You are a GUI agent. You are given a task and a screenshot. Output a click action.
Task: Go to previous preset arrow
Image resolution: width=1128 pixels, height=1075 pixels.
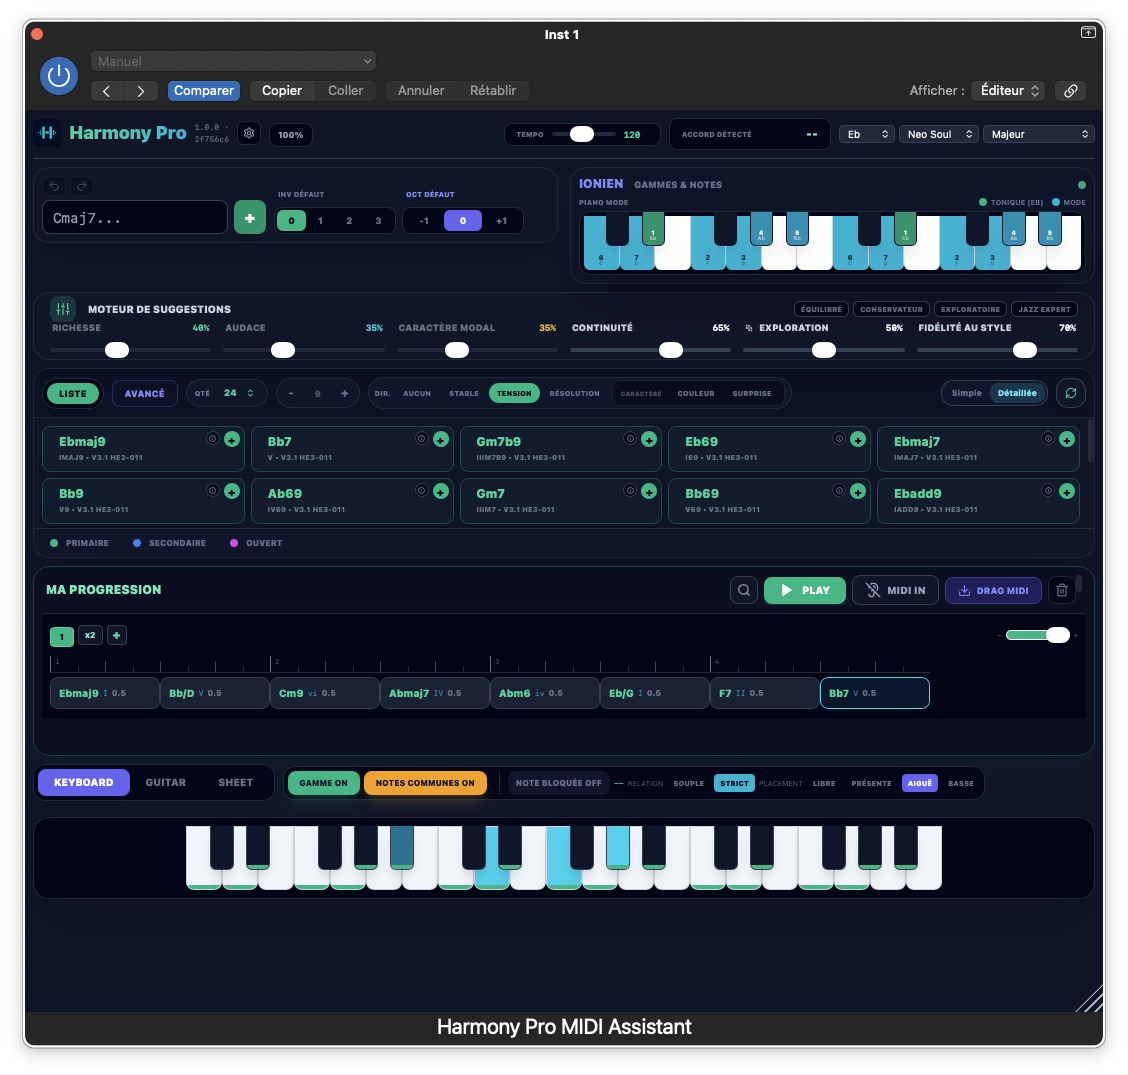[x=106, y=91]
